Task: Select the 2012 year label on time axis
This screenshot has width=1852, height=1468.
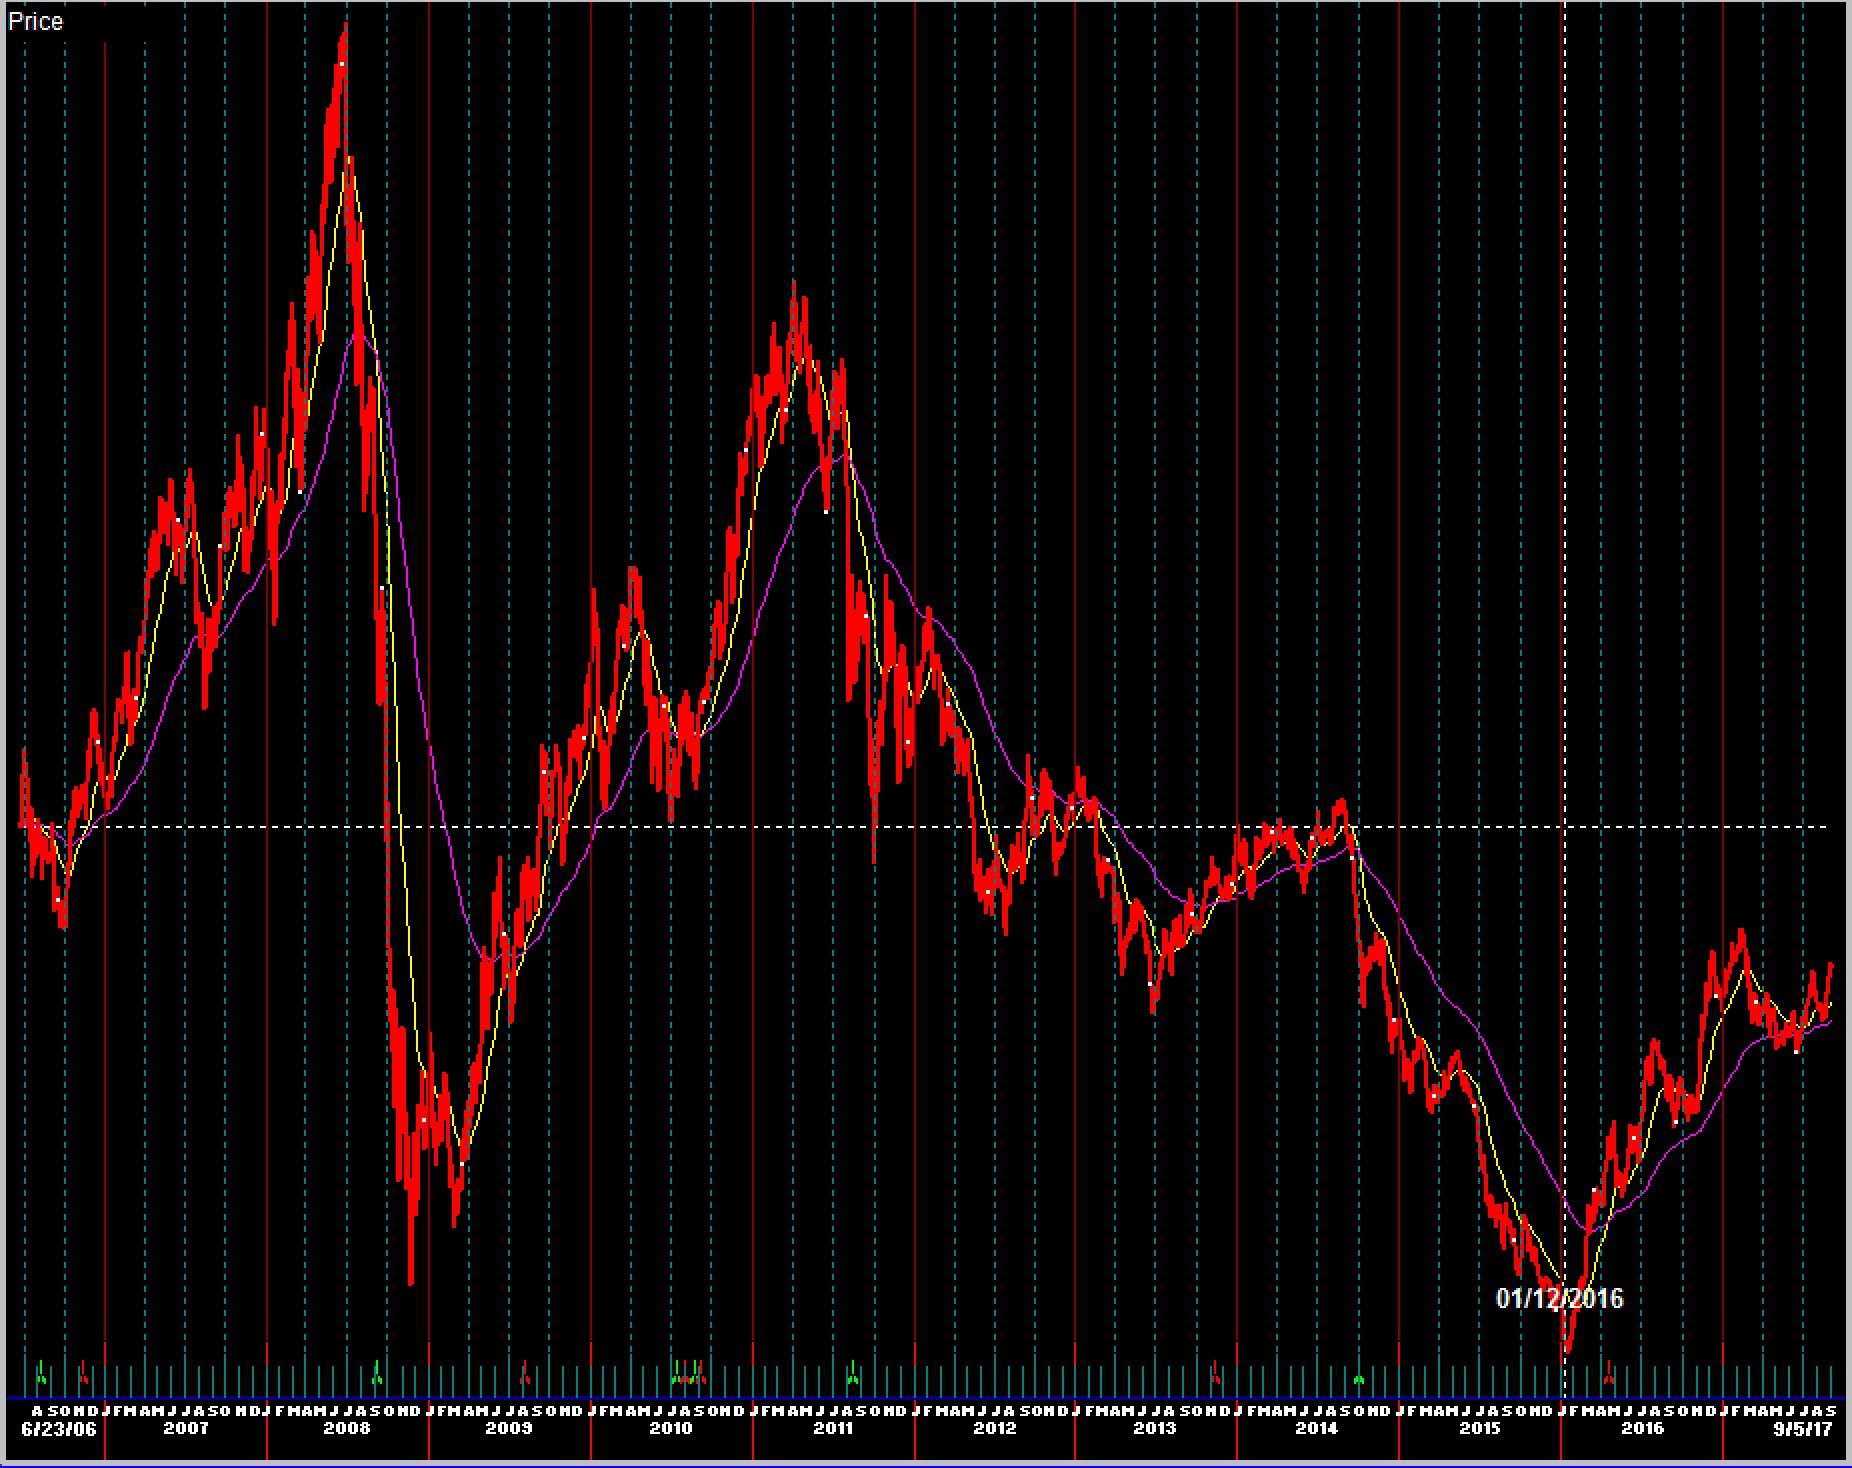Action: [995, 1428]
